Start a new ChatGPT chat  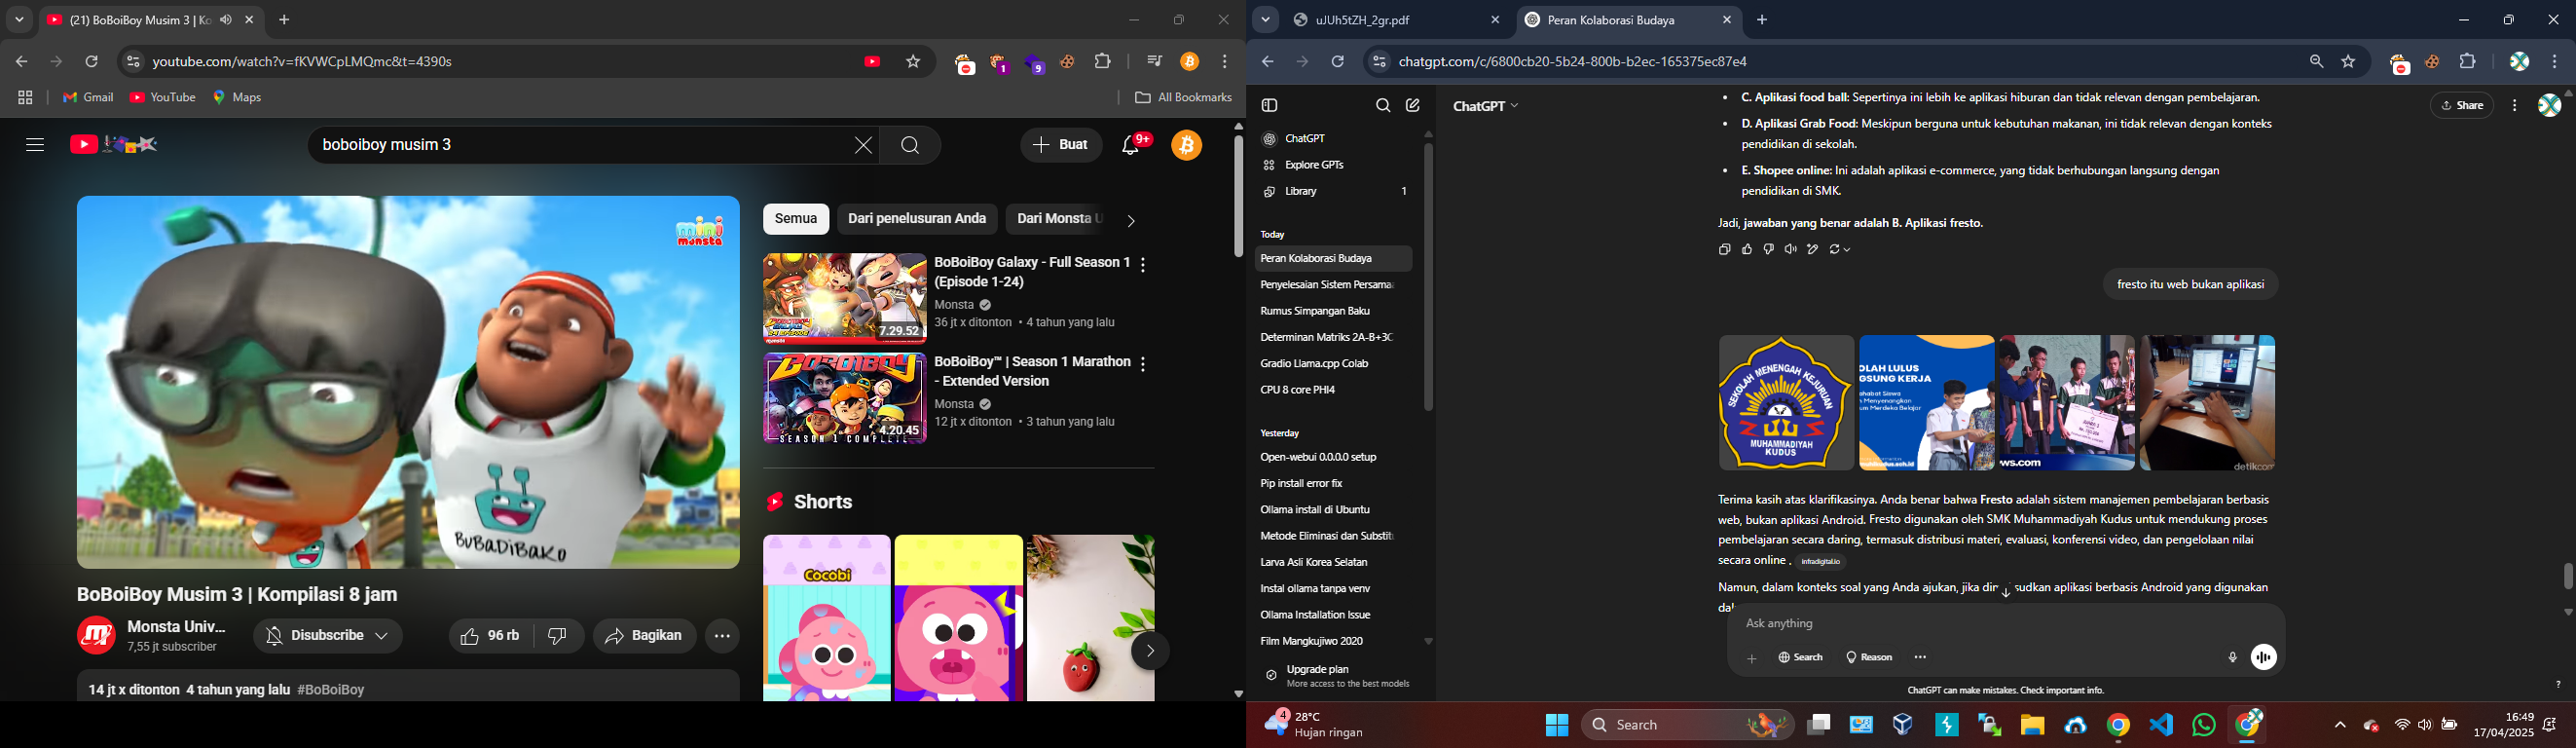1413,106
